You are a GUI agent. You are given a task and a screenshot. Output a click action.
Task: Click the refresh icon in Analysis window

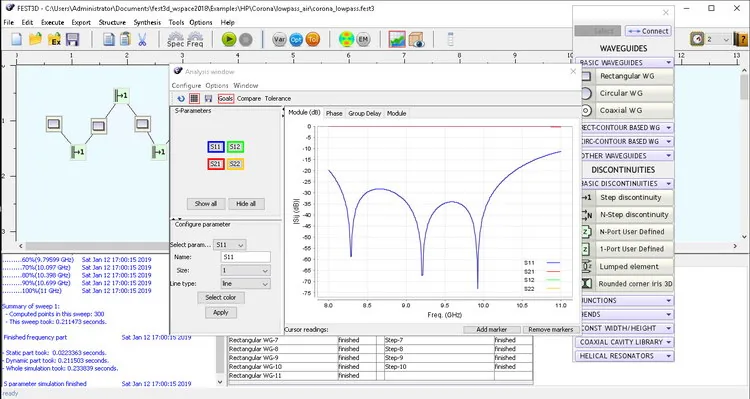pyautogui.click(x=181, y=99)
